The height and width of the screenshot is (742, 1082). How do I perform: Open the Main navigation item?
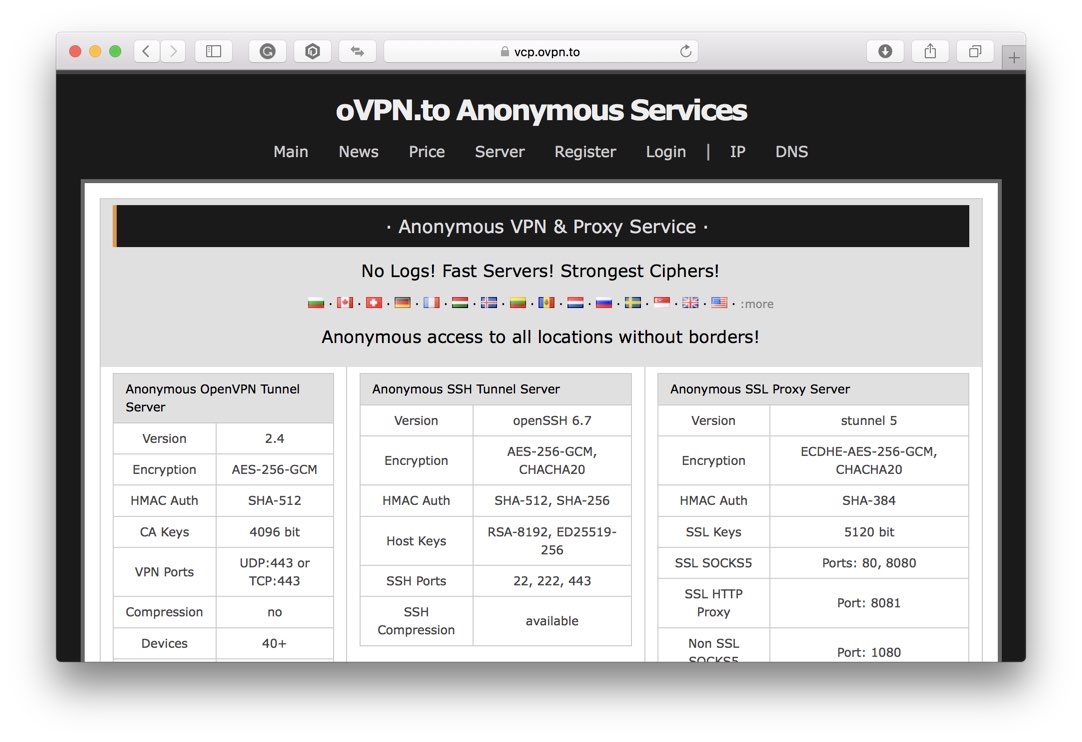point(291,152)
